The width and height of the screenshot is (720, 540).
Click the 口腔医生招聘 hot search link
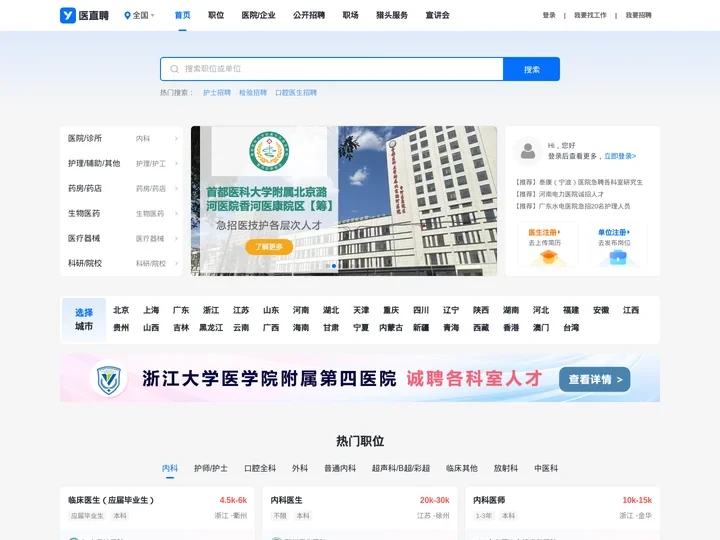[x=296, y=93]
